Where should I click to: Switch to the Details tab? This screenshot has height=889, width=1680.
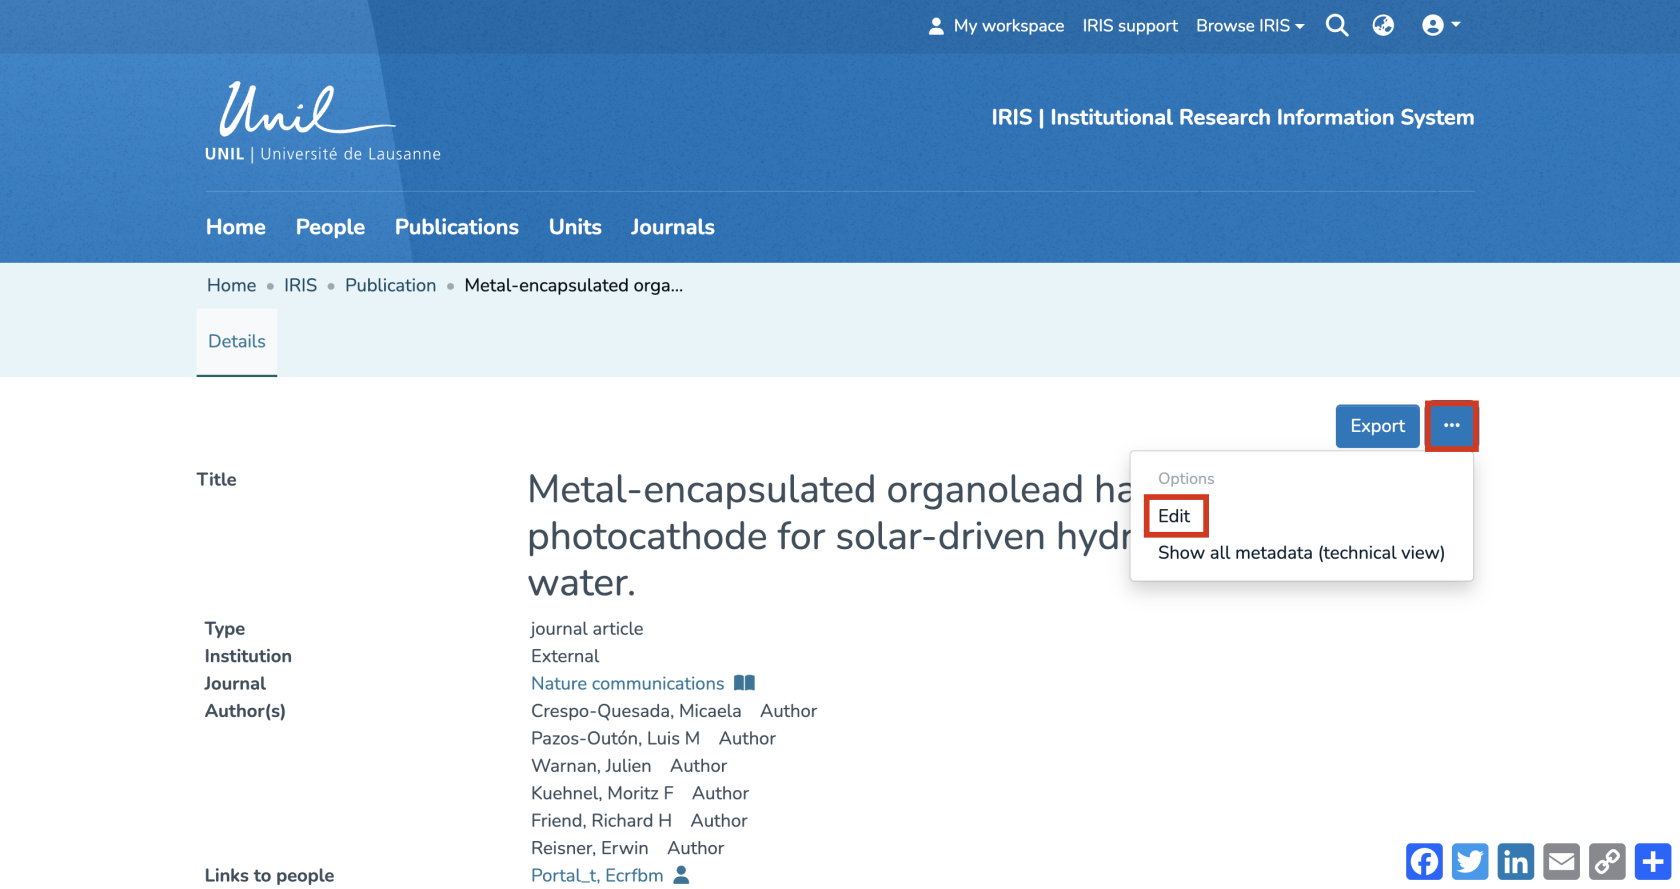(237, 342)
